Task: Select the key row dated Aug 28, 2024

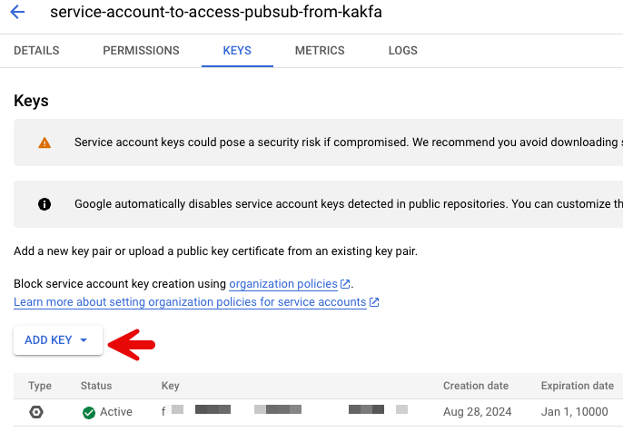Action: 318,412
